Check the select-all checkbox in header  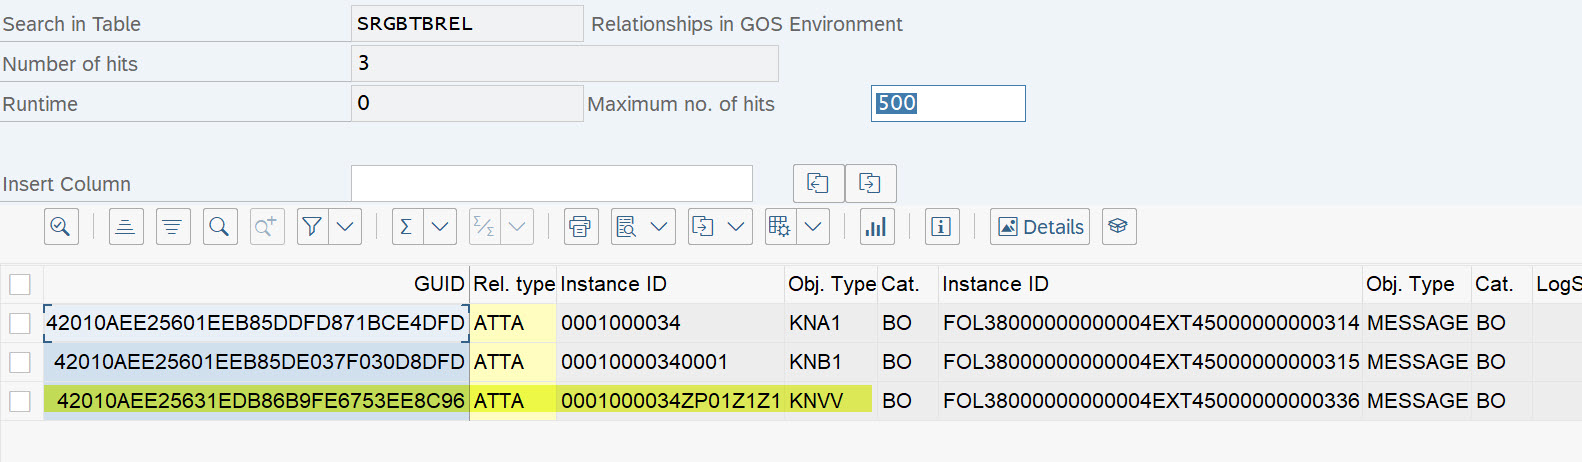coord(20,284)
